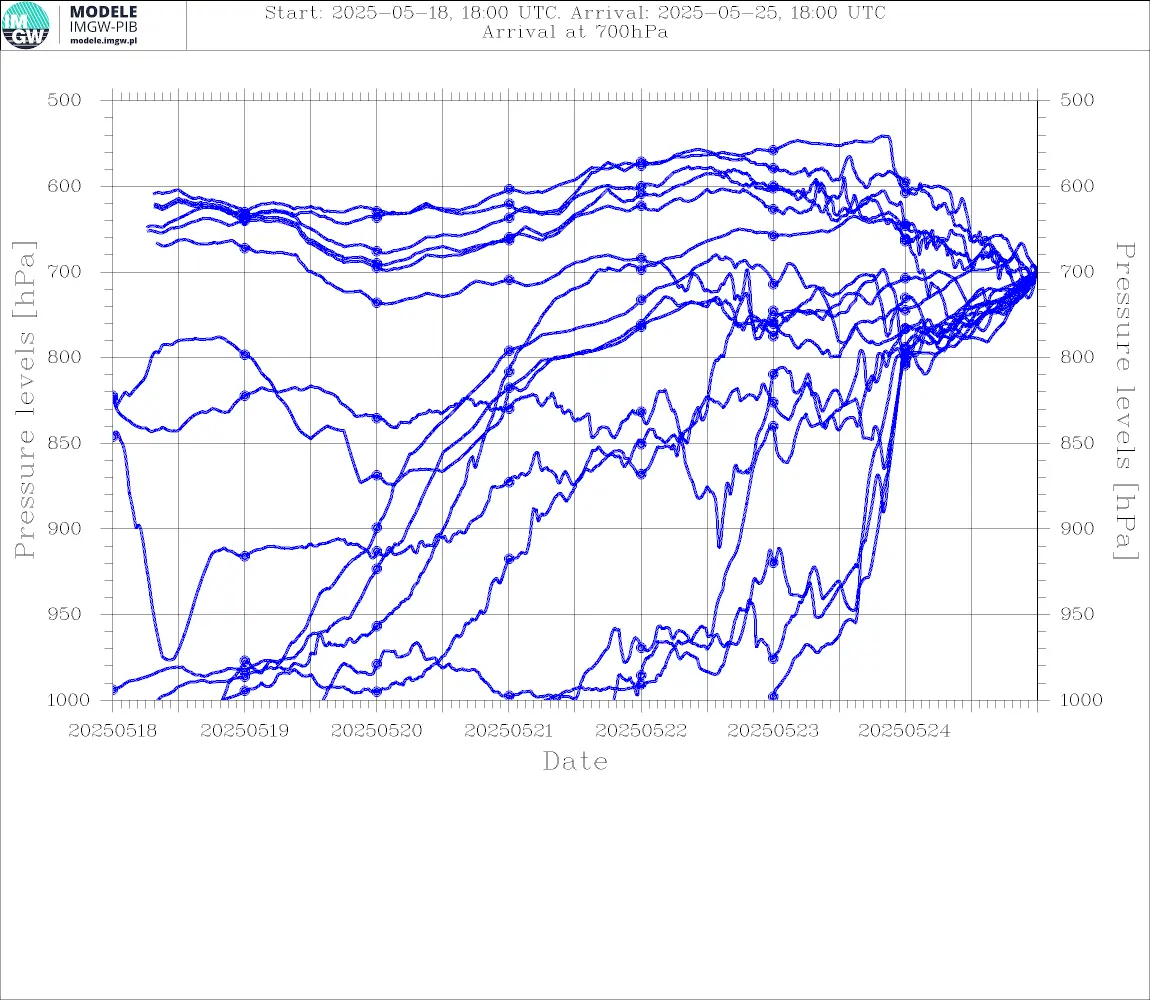Viewport: 1150px width, 1000px height.
Task: Click the left 'Pressure levels [hPa]' axis title
Action: [x=25, y=400]
